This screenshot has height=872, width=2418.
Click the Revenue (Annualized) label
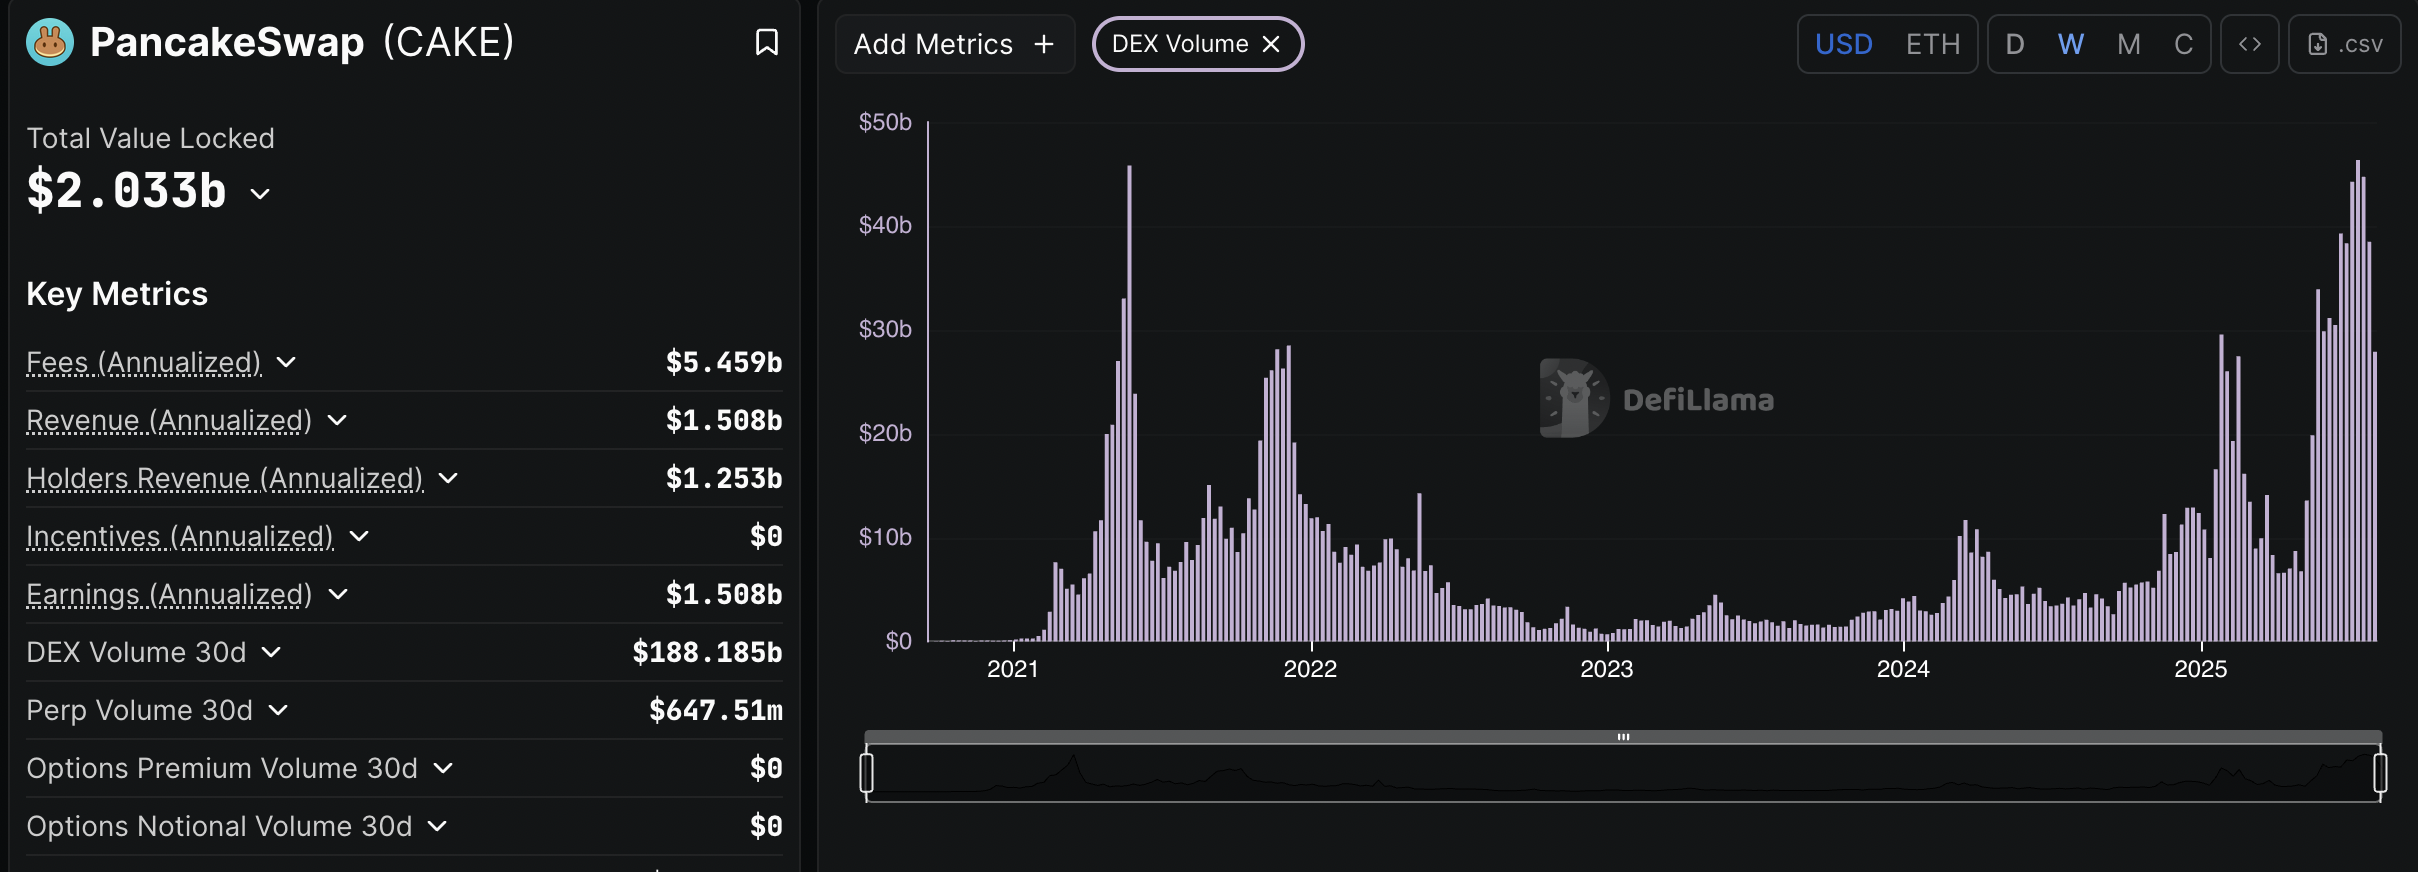pyautogui.click(x=169, y=420)
